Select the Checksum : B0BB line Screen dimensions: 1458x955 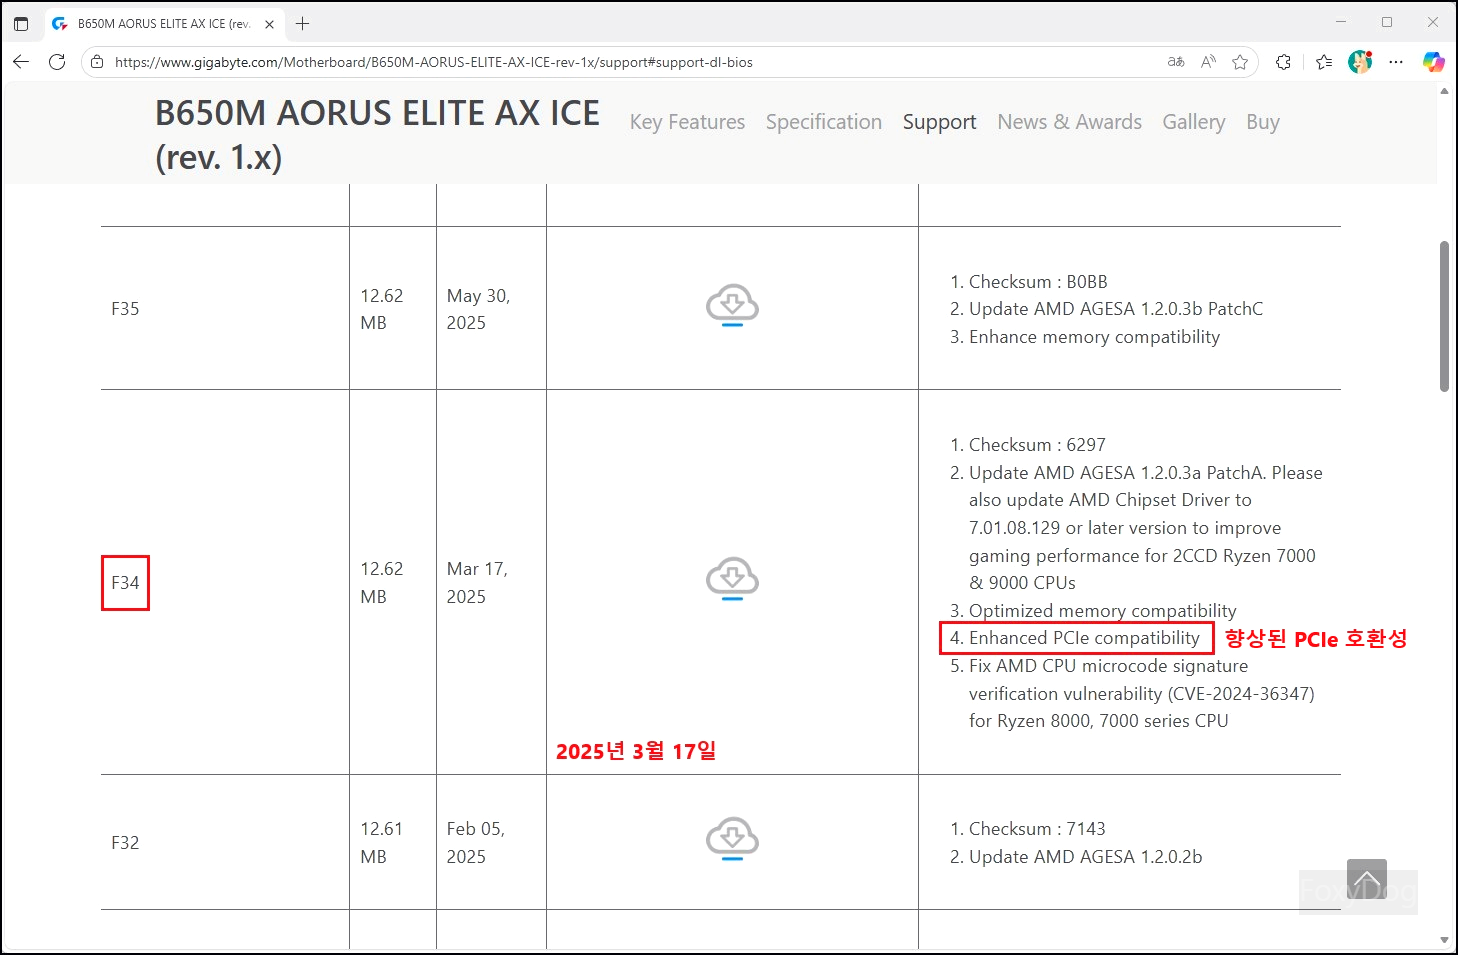click(1038, 282)
